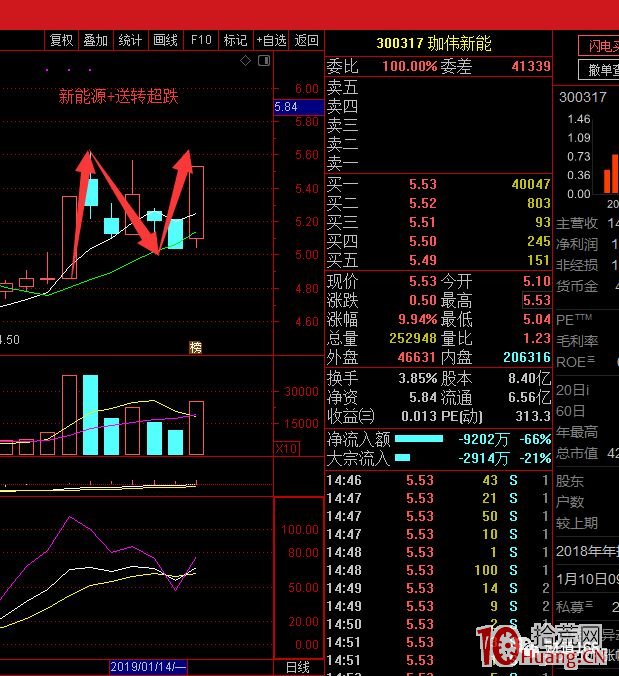Click the 返回 back button
The height and width of the screenshot is (676, 619).
point(306,41)
